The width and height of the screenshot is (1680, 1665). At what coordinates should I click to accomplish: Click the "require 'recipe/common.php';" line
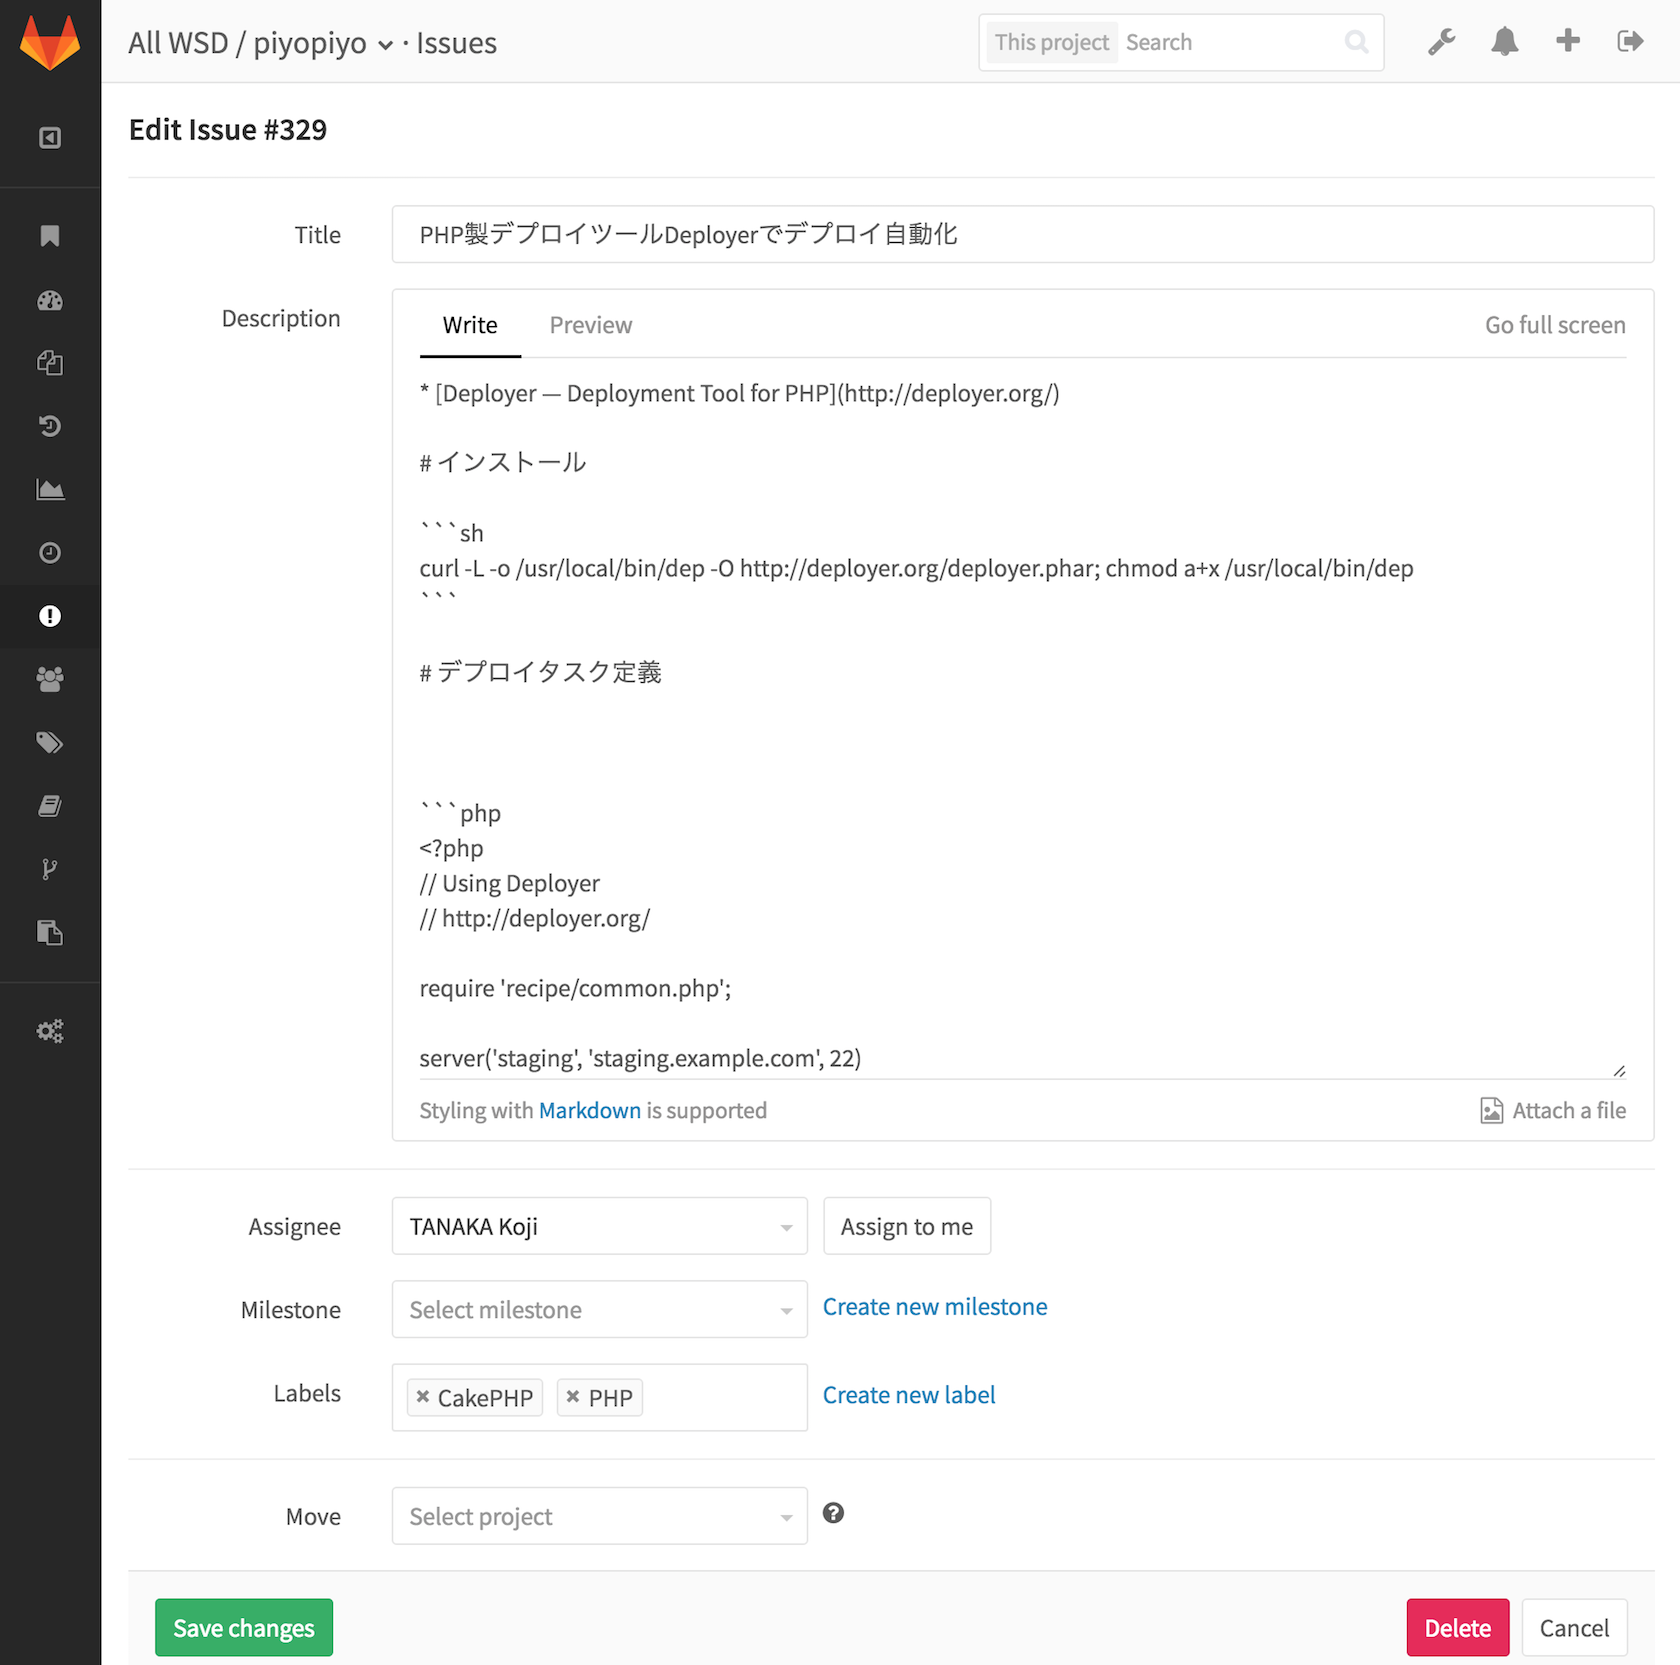(575, 988)
